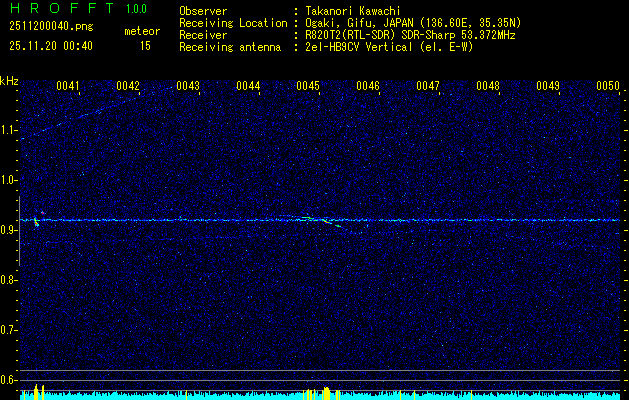This screenshot has width=629, height=400.
Task: Select the 0.9 frequency axis label
Action: click(x=9, y=230)
